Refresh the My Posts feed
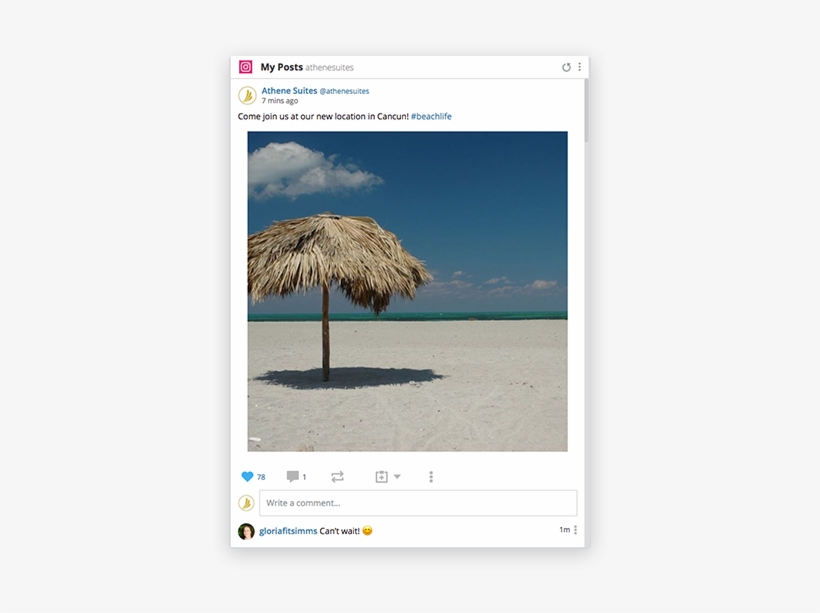The image size is (820, 613). (x=565, y=66)
